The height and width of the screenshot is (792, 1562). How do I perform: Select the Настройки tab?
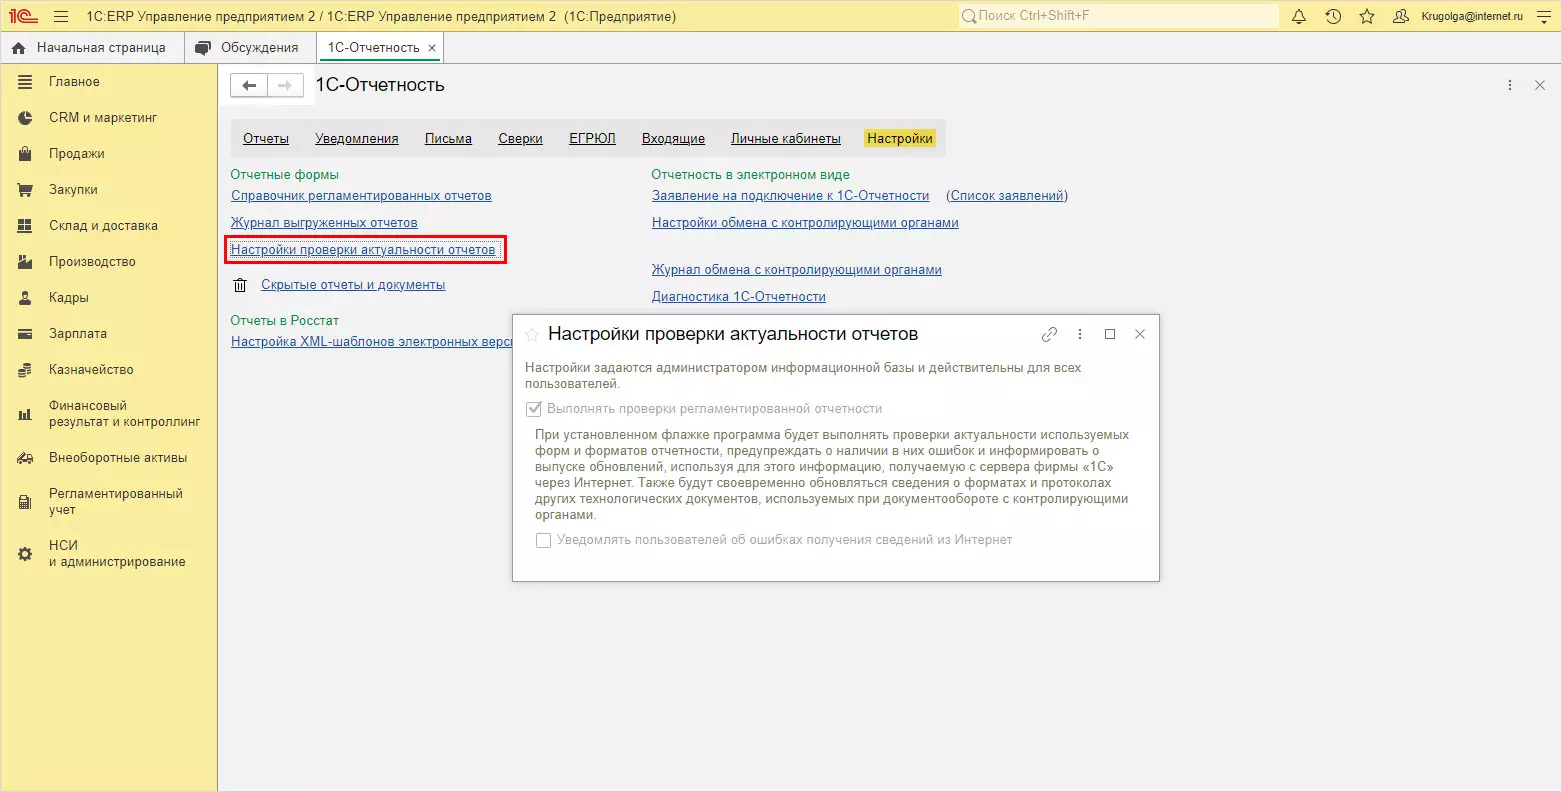pos(900,139)
